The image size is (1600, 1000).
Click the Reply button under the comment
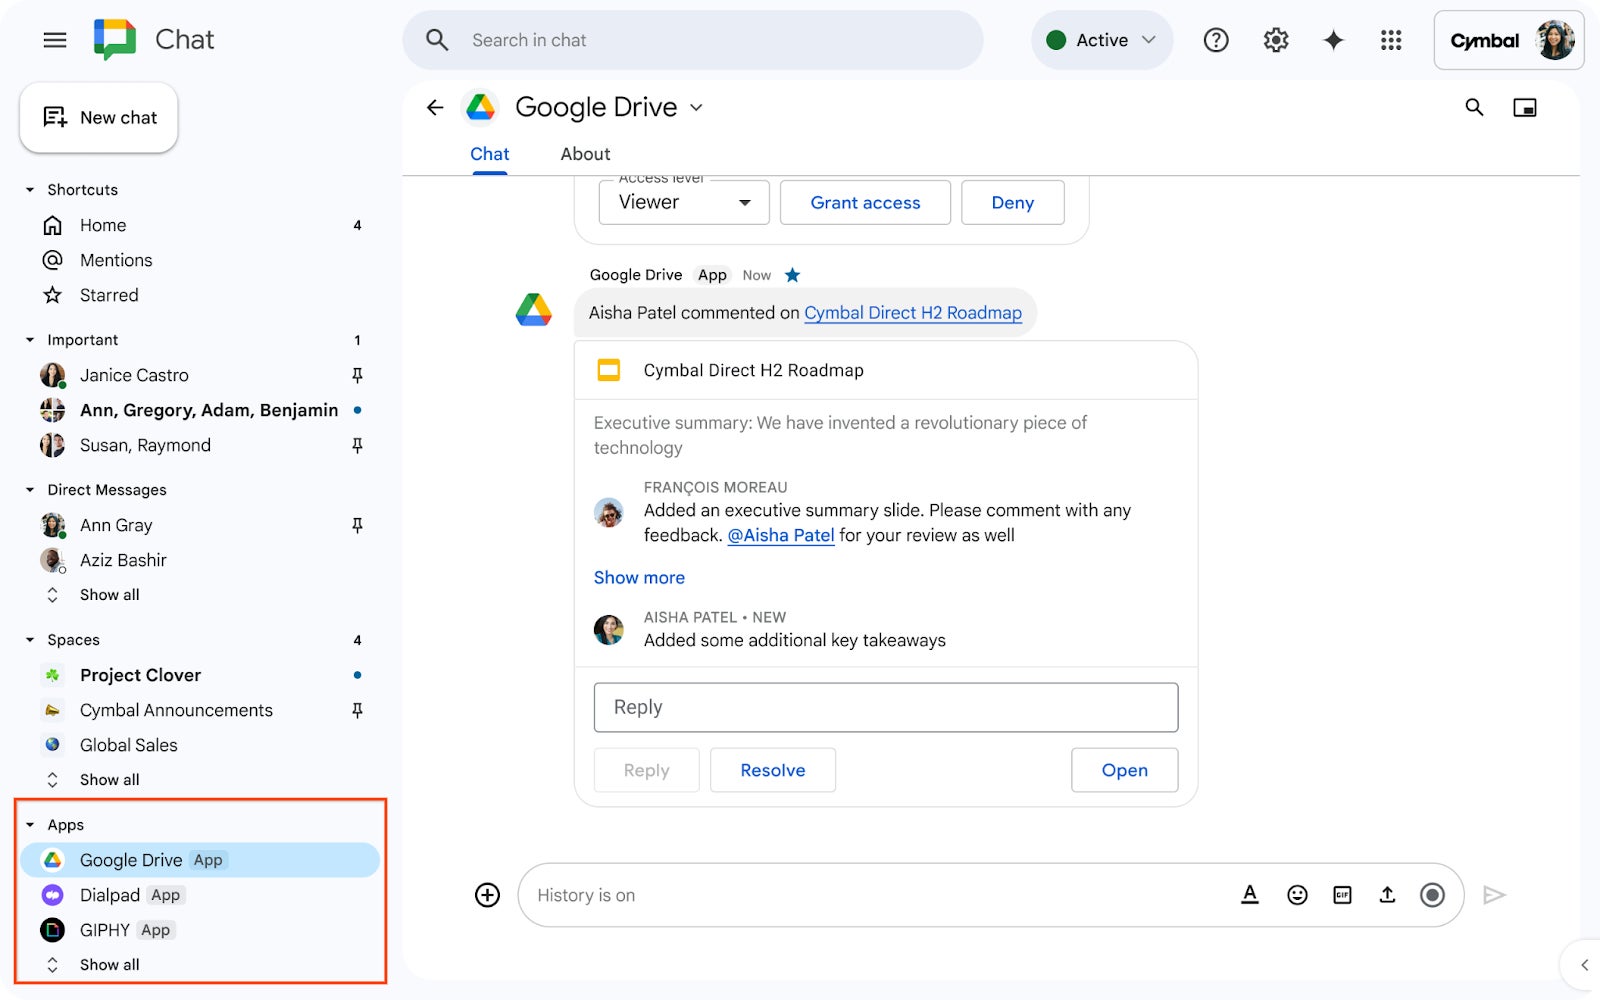pos(646,770)
